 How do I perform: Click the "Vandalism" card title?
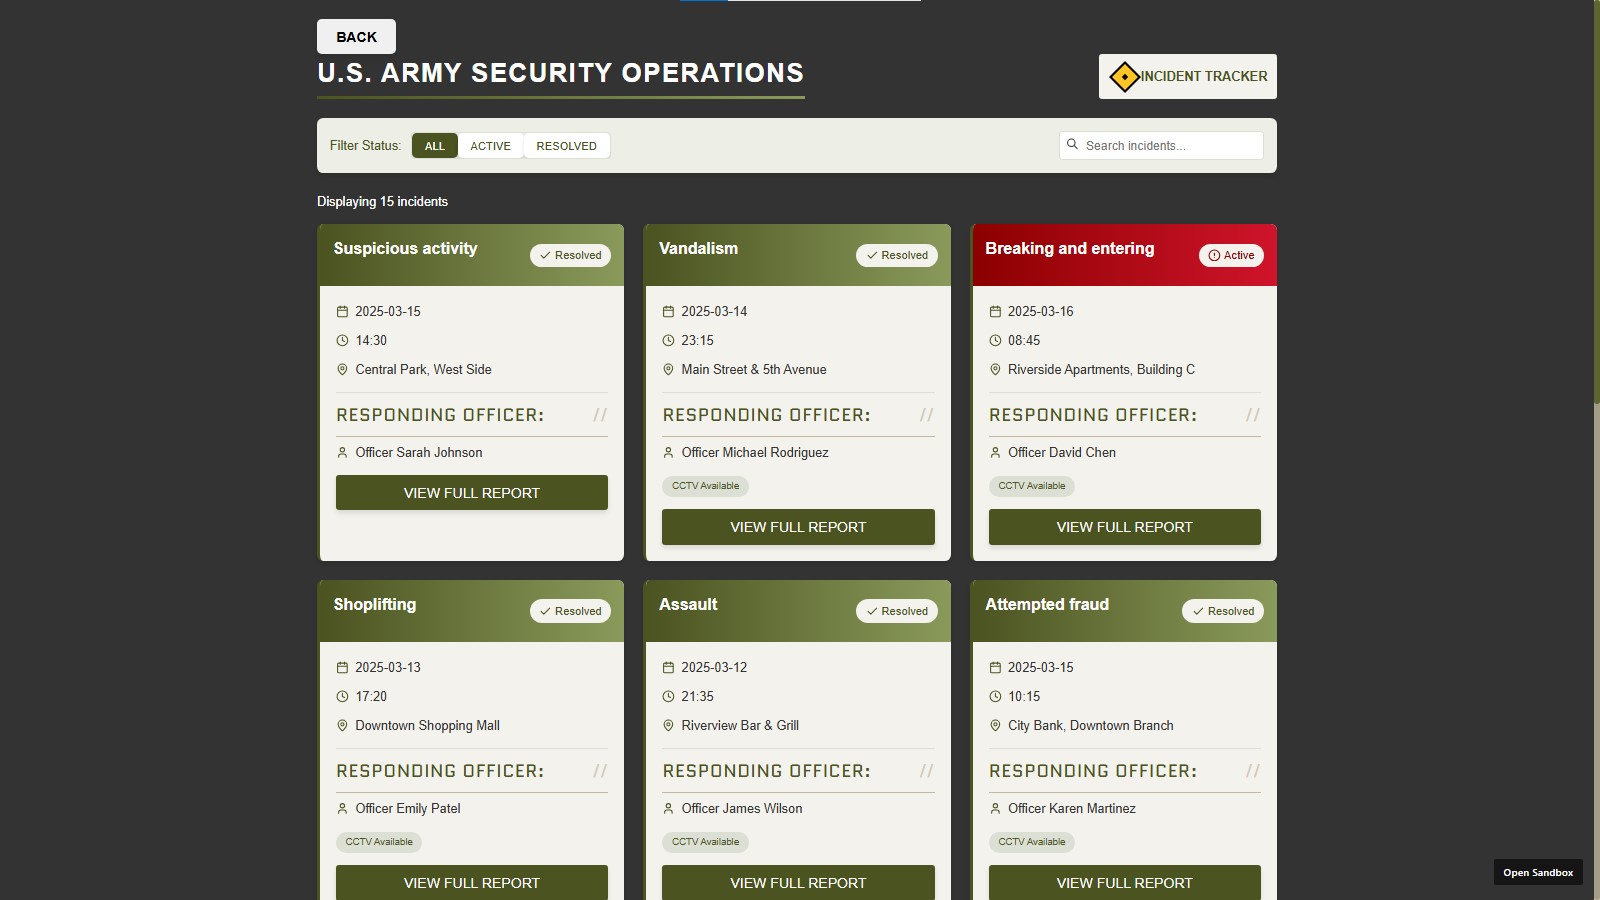pyautogui.click(x=698, y=249)
